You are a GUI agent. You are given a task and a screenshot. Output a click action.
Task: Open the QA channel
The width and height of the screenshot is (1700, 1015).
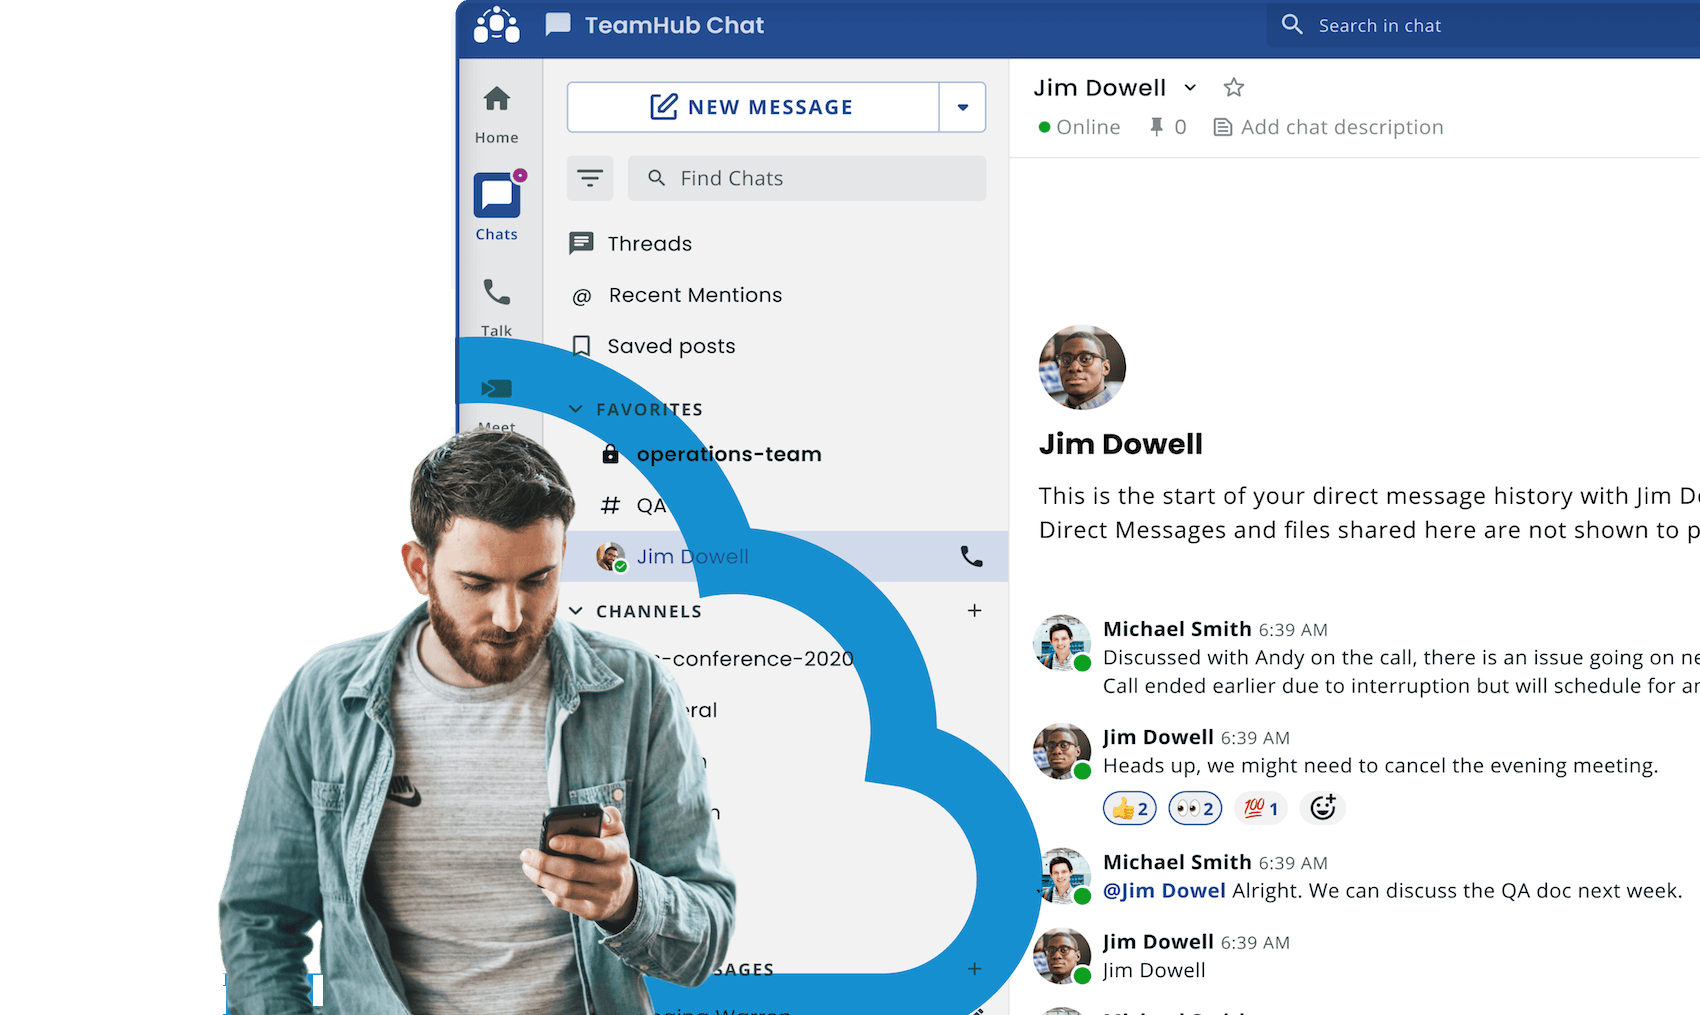tap(634, 505)
